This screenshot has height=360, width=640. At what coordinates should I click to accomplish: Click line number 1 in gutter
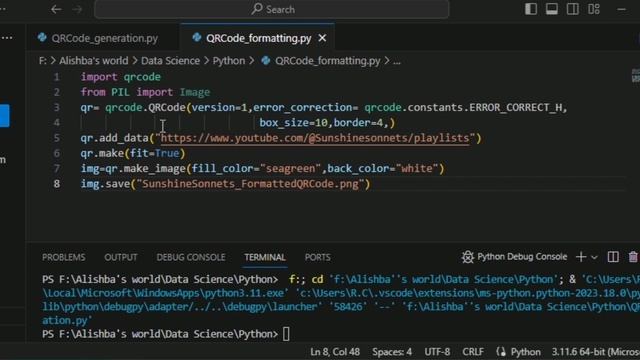click(x=57, y=77)
